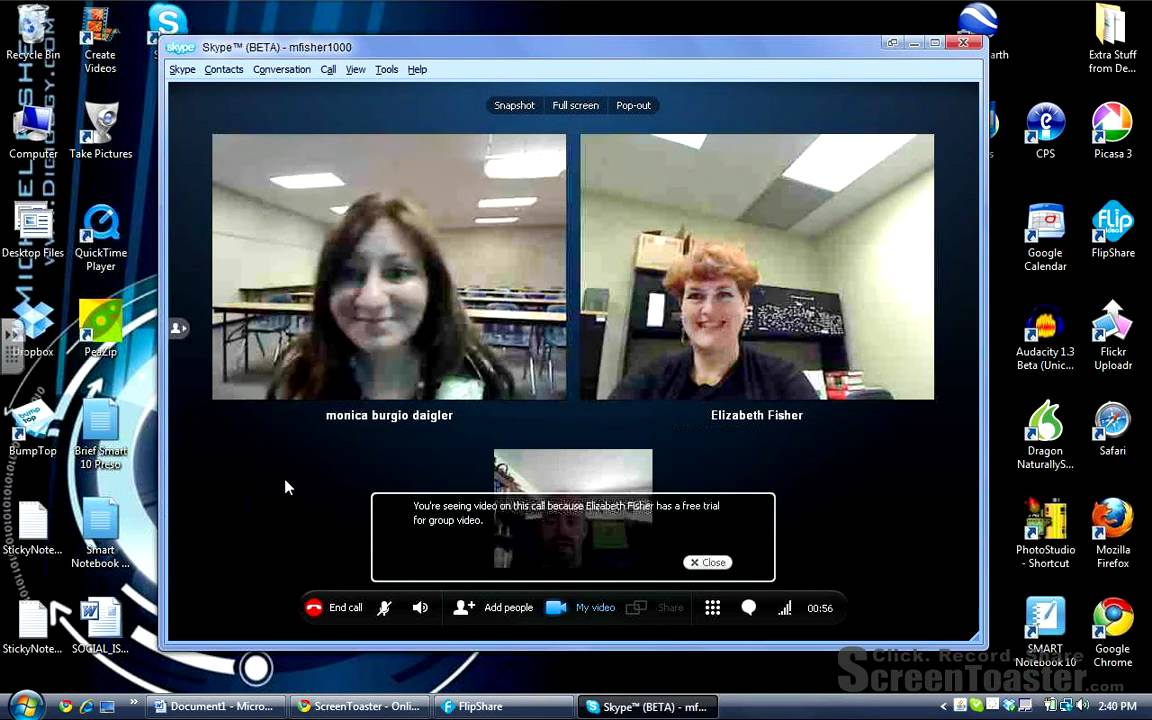This screenshot has height=720, width=1152.
Task: Click the taskbar clock 2:40 PM
Action: tap(1117, 706)
